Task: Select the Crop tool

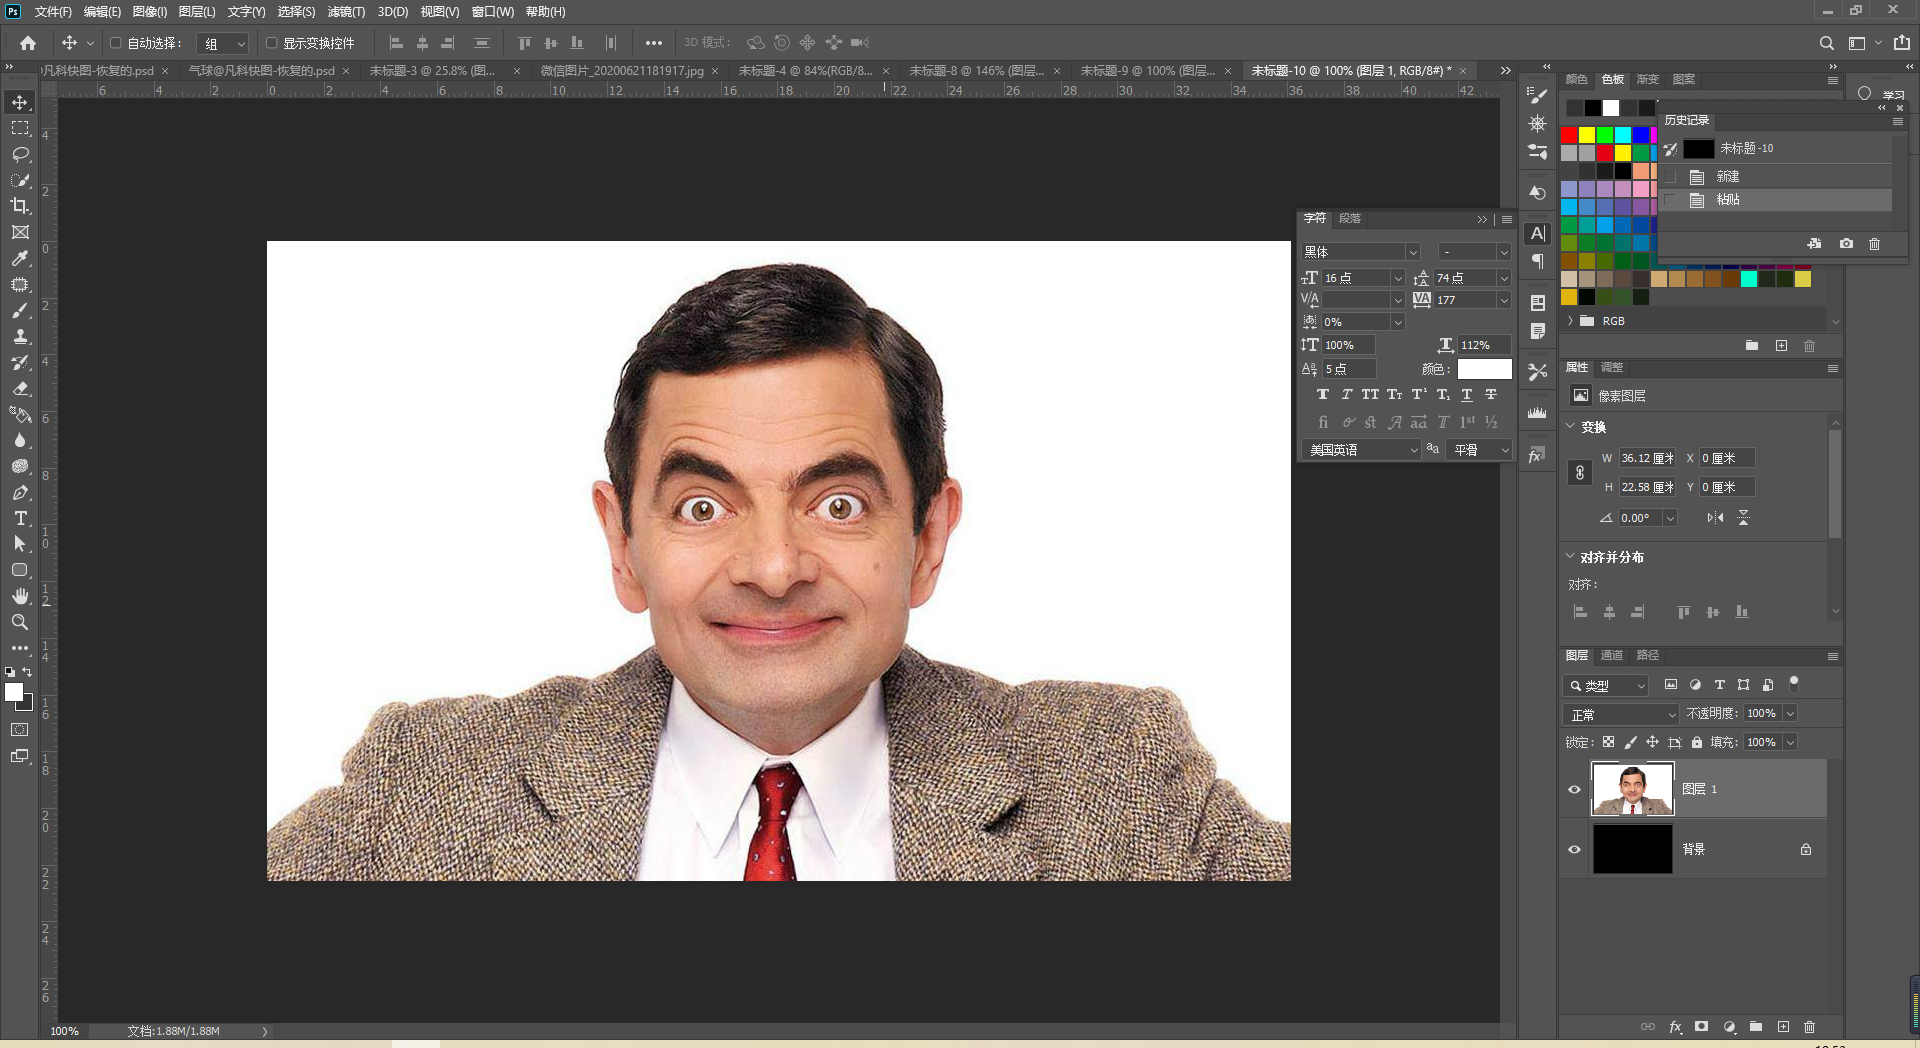Action: click(x=20, y=206)
